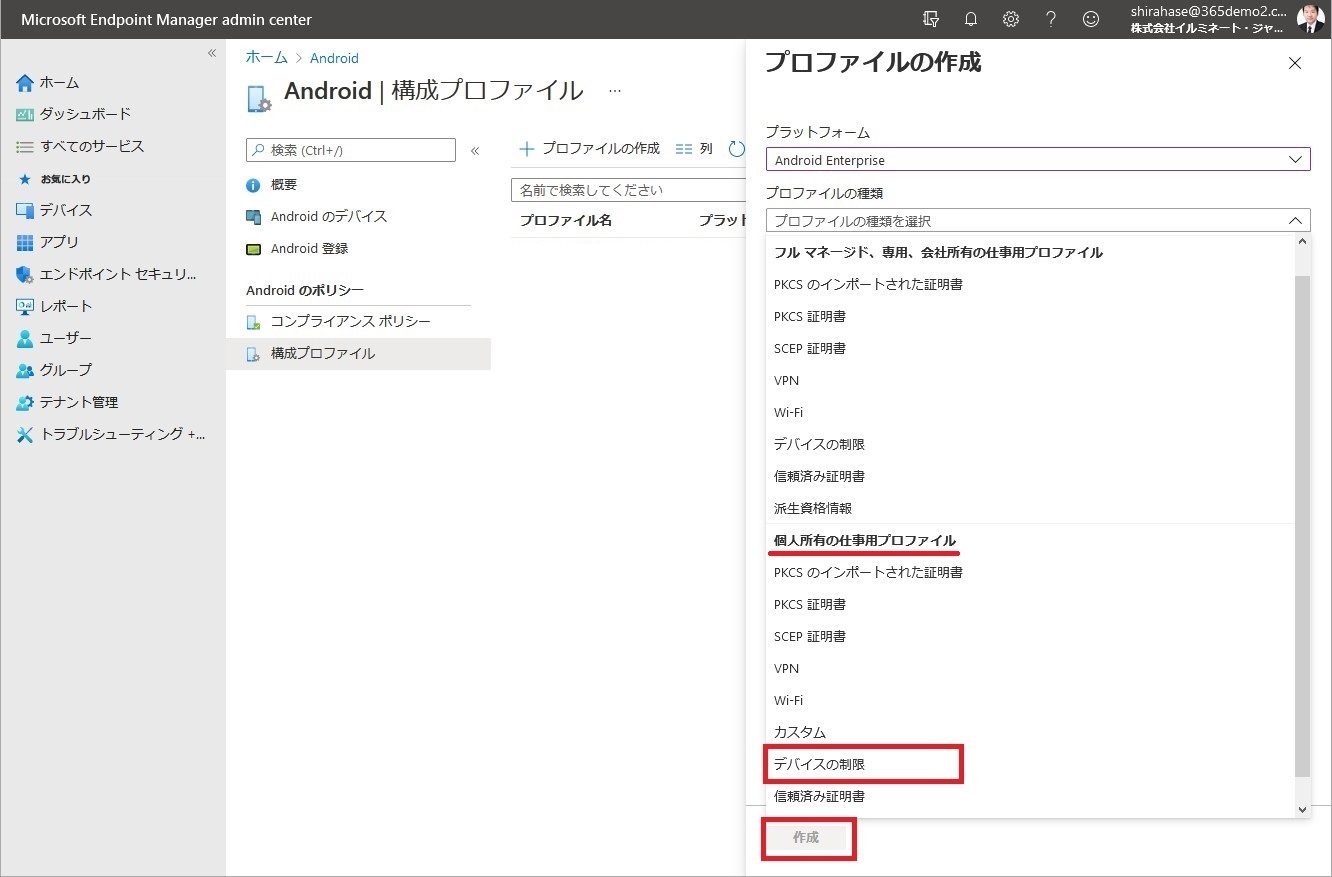Select Wi-Fi under 個人所有の仕事用プロファイル
This screenshot has width=1332, height=877.
pyautogui.click(x=1030, y=700)
